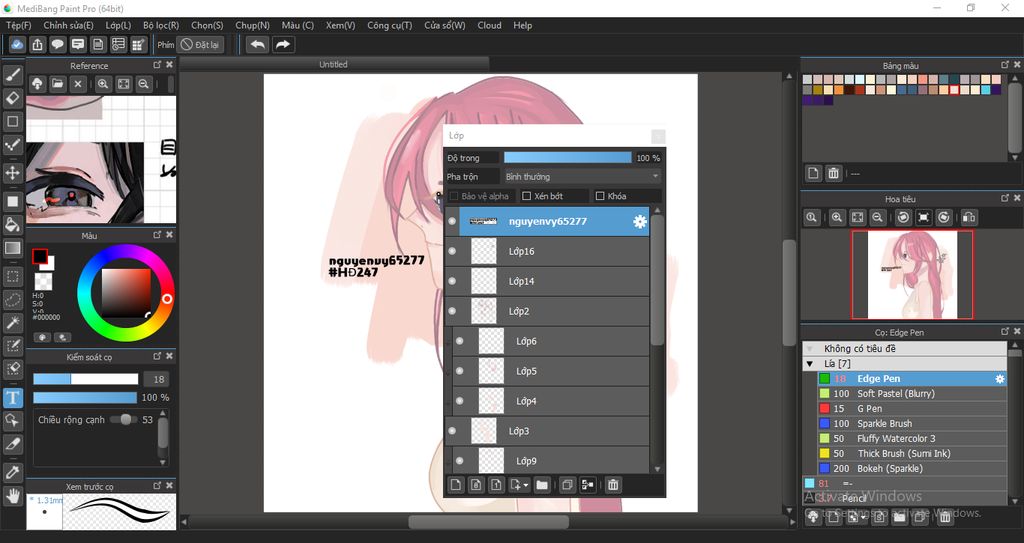
Task: Hide the nguyenvy65277 layer
Action: pos(452,222)
